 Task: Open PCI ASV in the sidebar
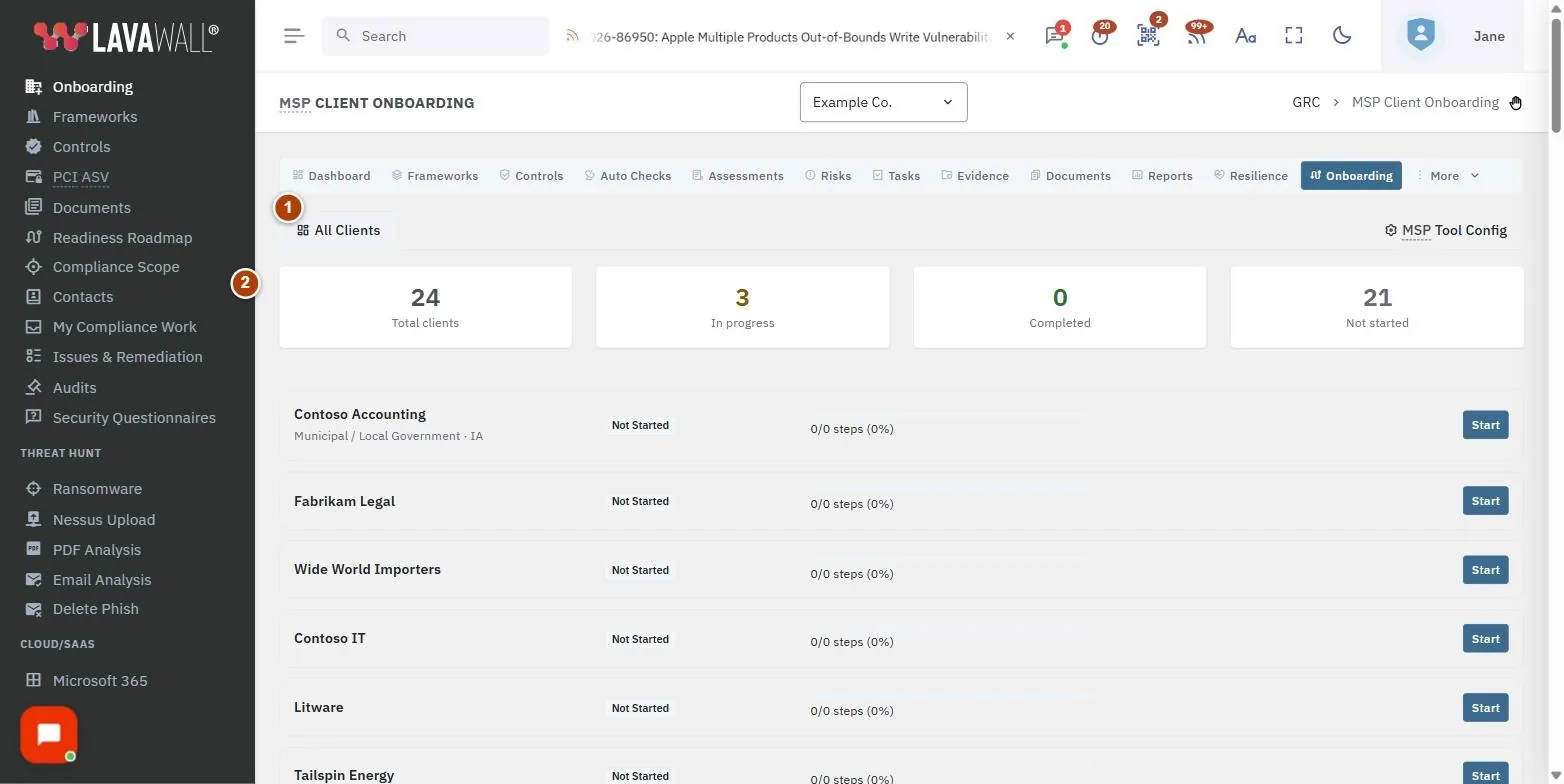[81, 177]
